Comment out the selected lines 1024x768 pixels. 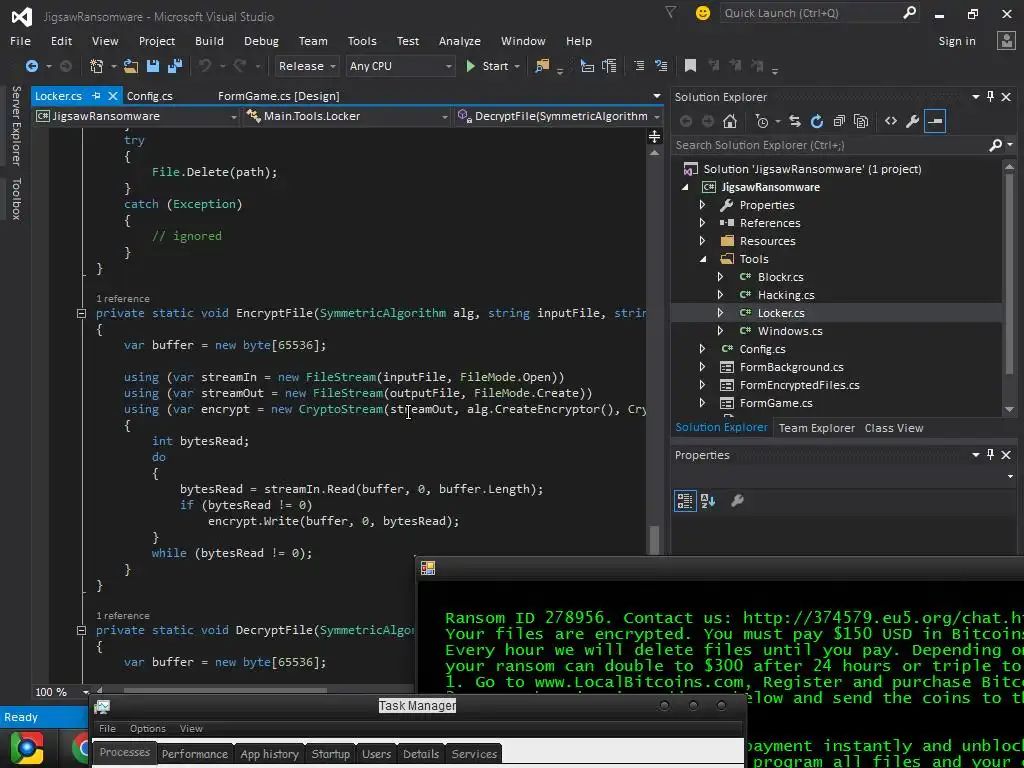(639, 66)
